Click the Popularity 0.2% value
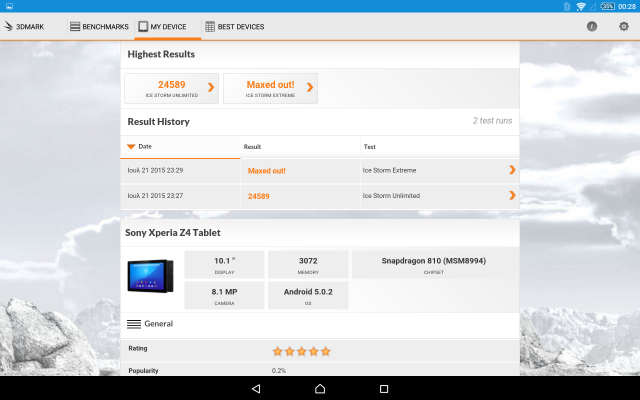Viewport: 640px width, 400px height. pyautogui.click(x=279, y=371)
